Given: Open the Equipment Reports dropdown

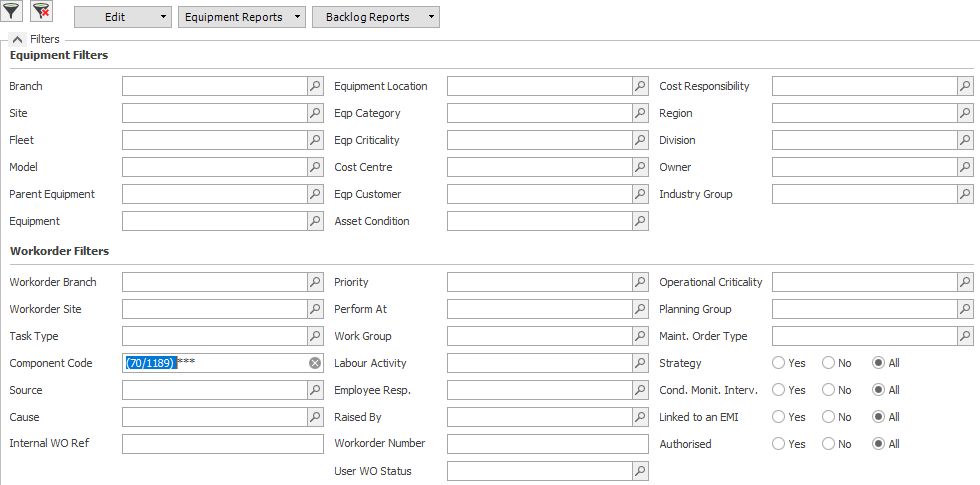Looking at the screenshot, I should [x=242, y=17].
